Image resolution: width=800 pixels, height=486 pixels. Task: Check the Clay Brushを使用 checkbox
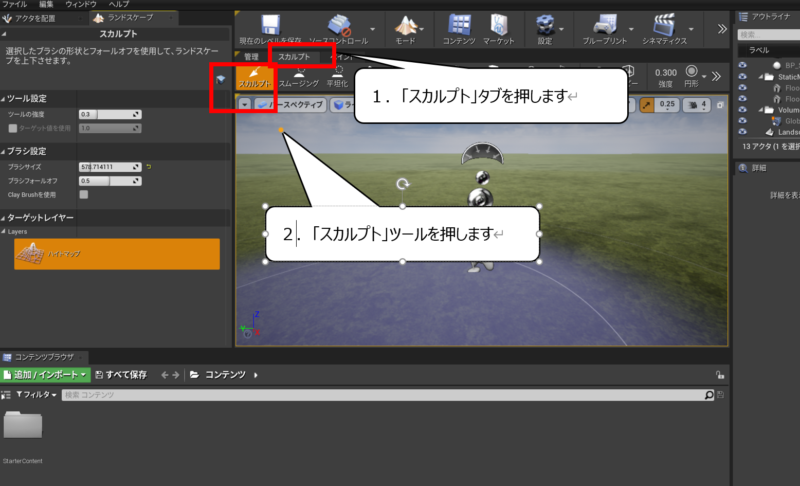(84, 194)
